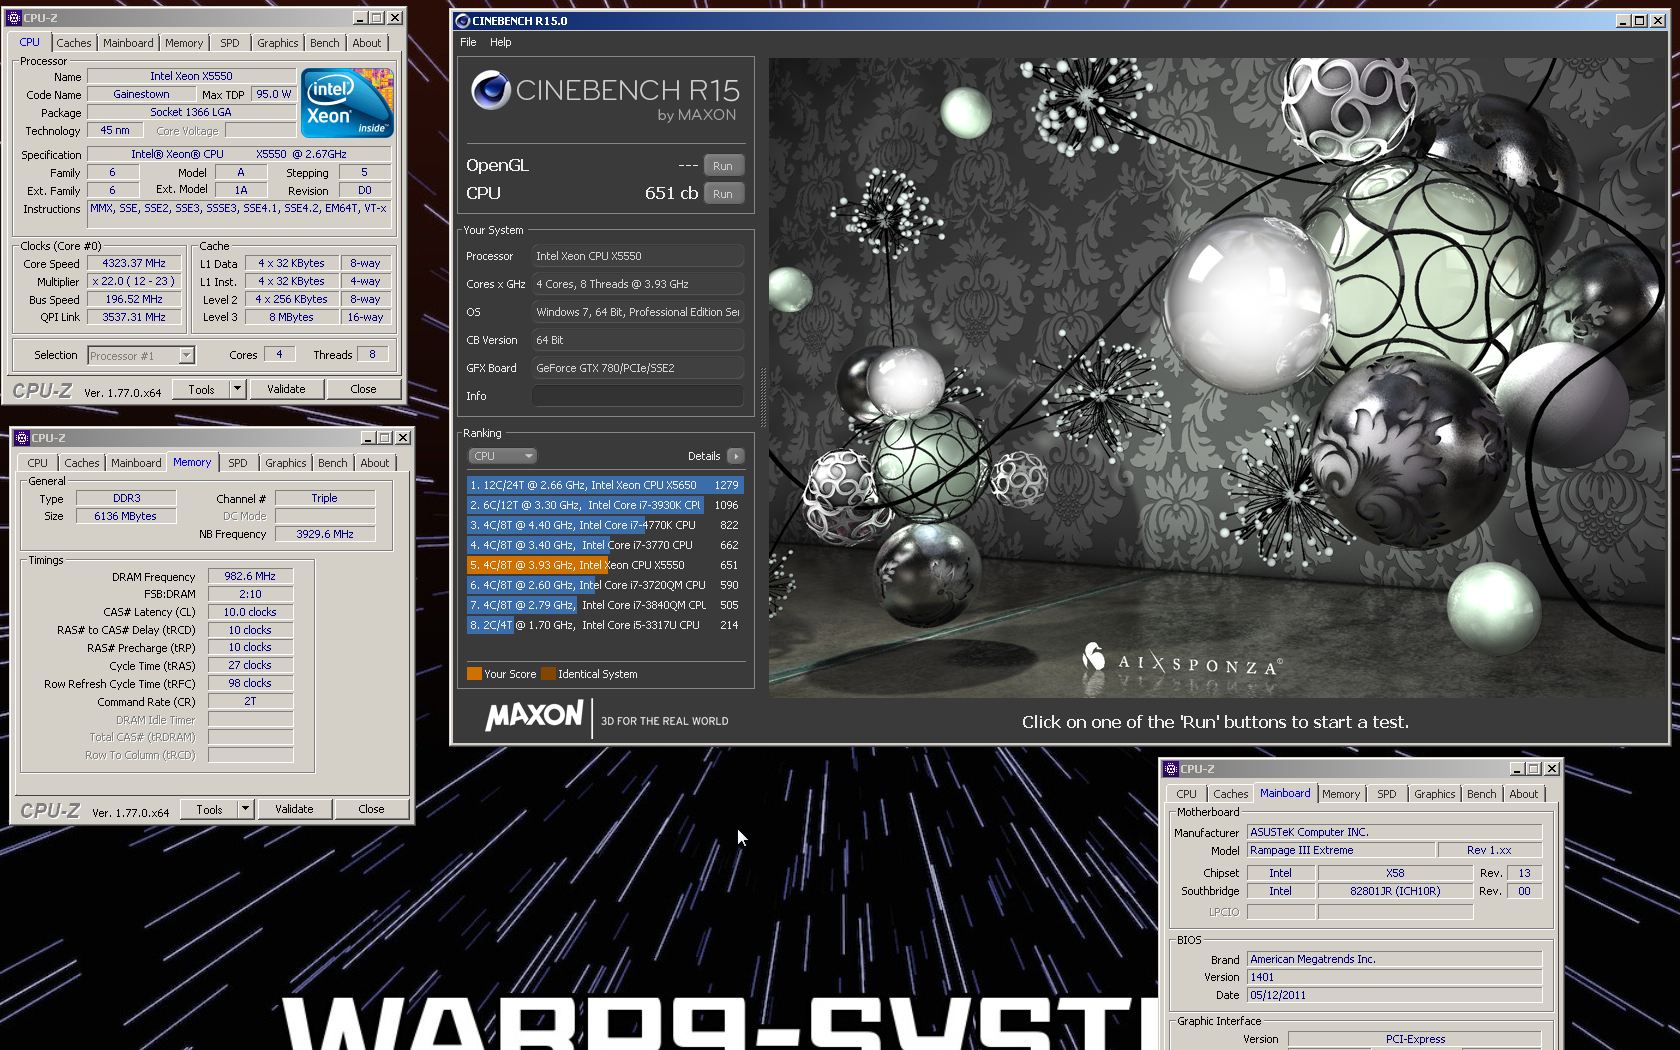
Task: Select ranking entry Intel Core i7-3720QM
Action: point(605,585)
